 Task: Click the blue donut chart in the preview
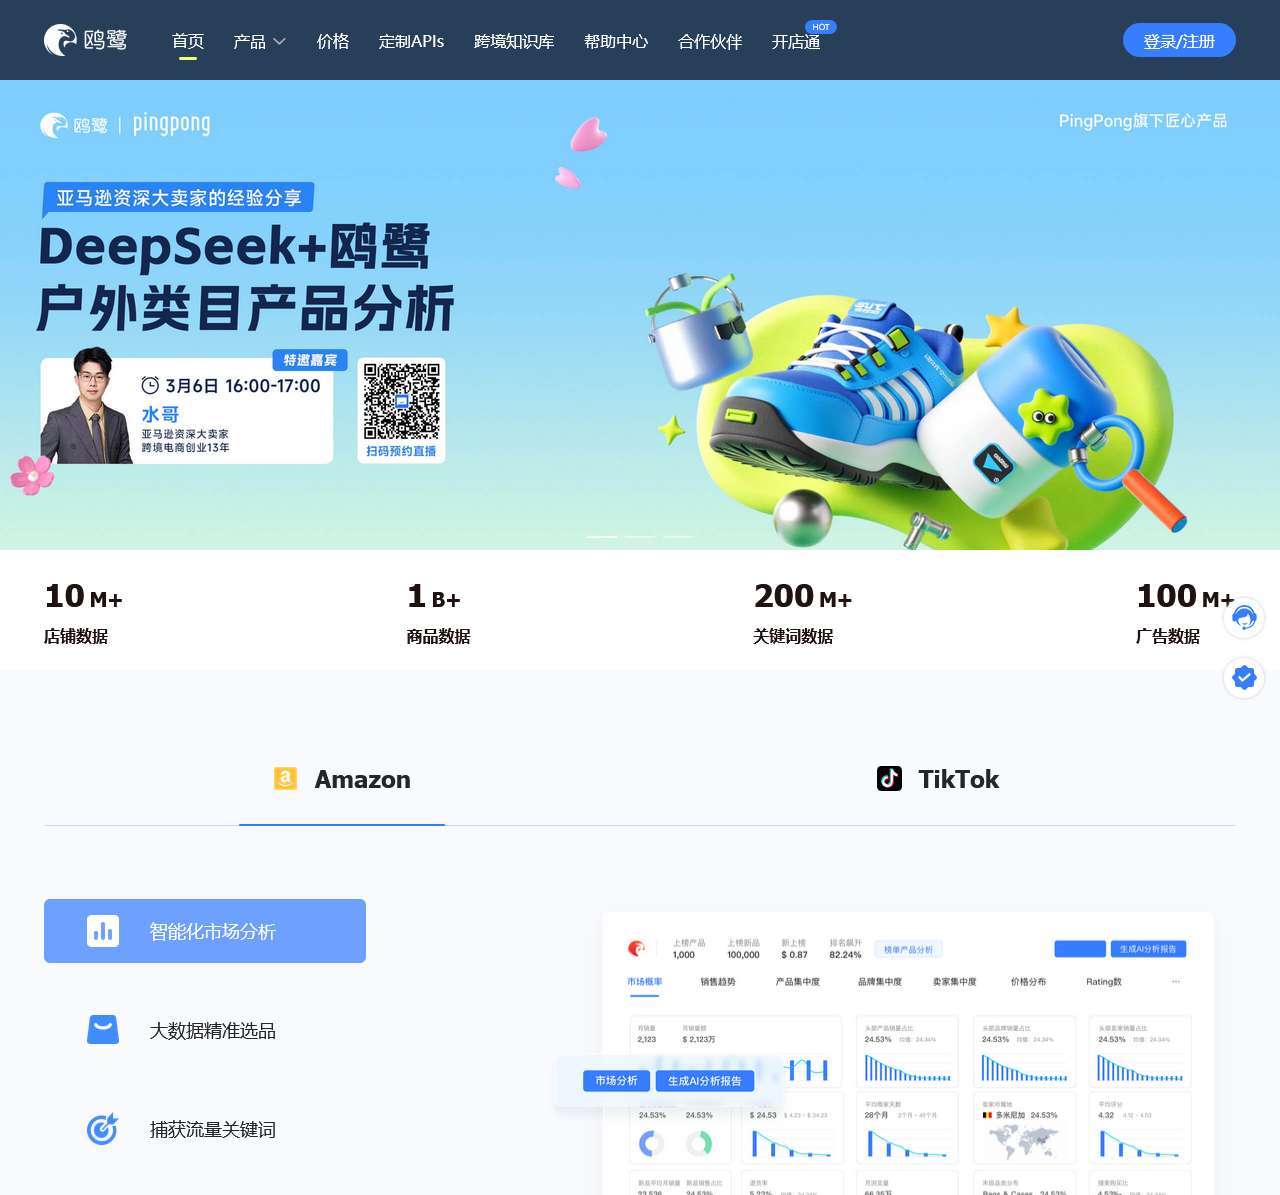pyautogui.click(x=652, y=1142)
